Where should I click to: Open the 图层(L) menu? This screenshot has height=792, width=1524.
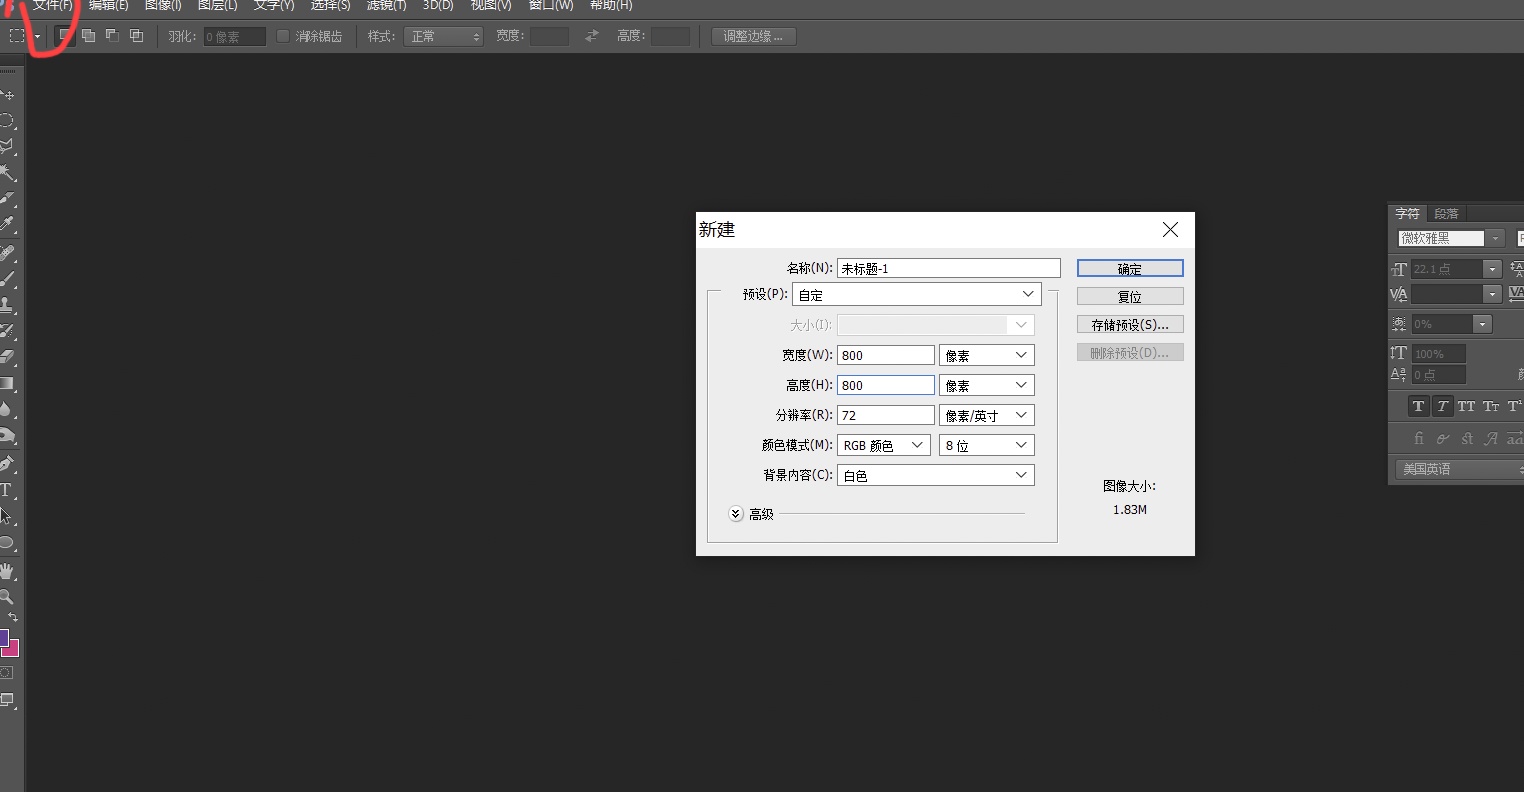218,6
